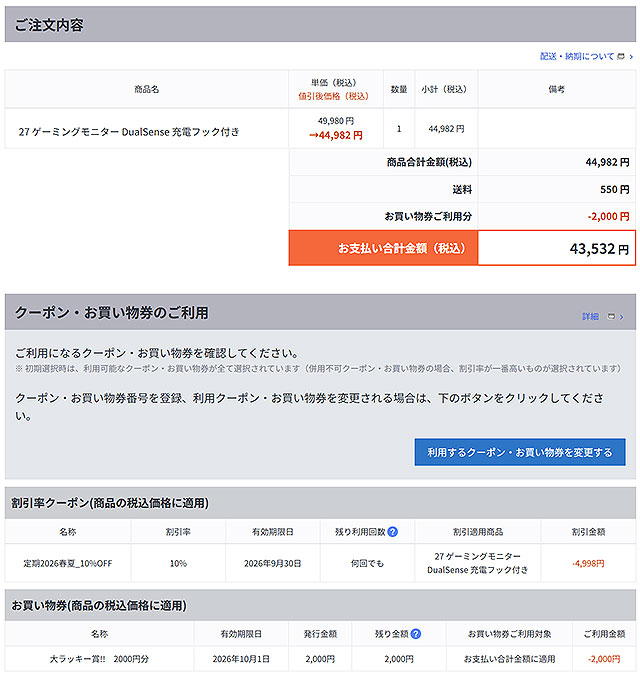Click 利用するクーポン・お買い物券を変更する button
The image size is (640, 675).
[519, 452]
